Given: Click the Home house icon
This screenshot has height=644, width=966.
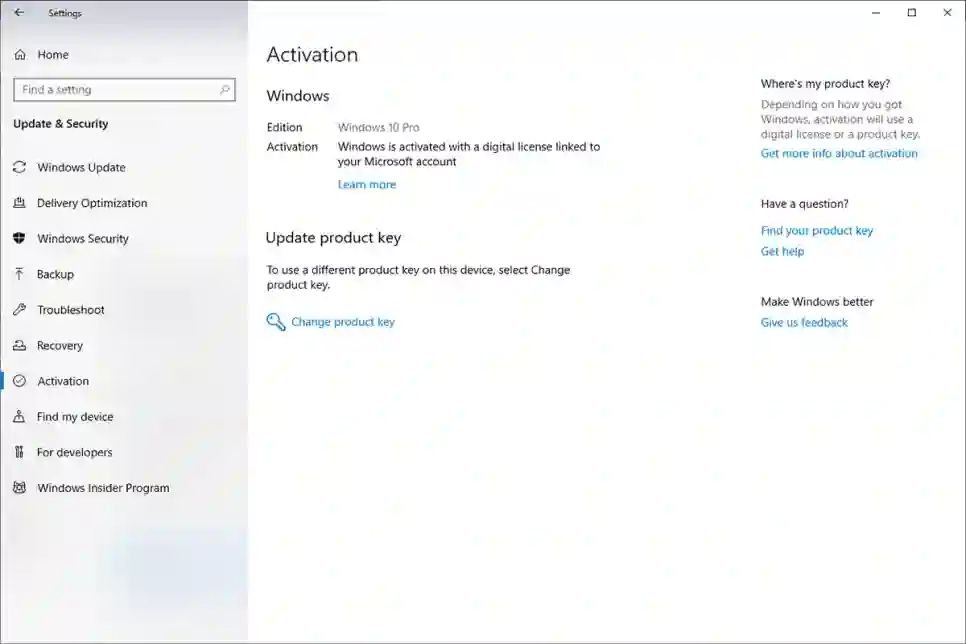Looking at the screenshot, I should coord(20,55).
